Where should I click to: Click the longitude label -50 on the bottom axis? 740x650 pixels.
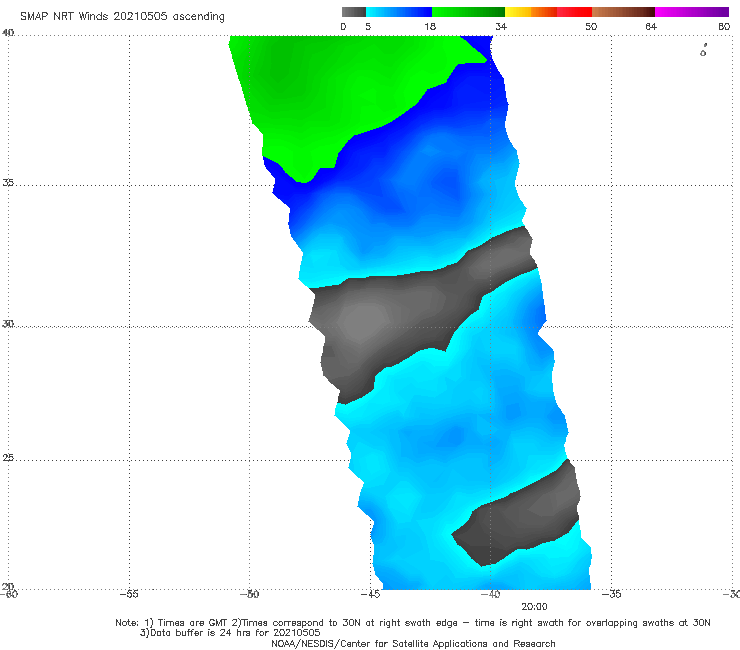coord(249,594)
